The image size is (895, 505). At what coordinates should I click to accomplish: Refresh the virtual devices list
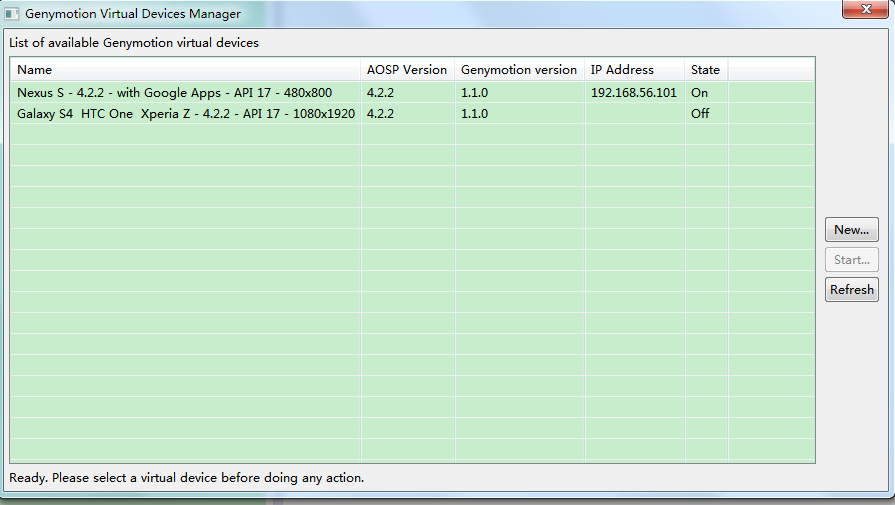point(851,289)
